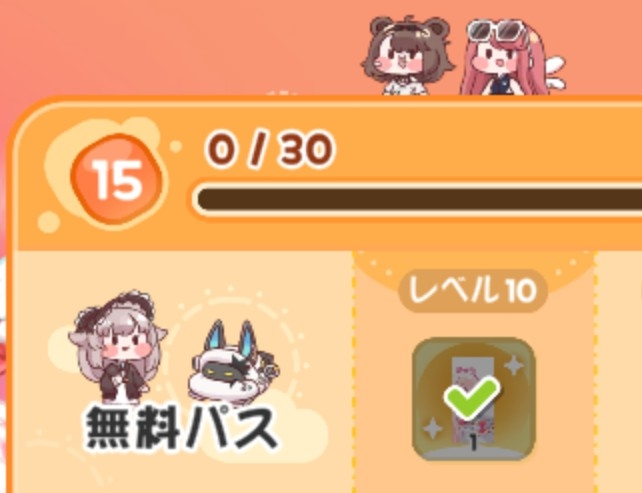This screenshot has width=642, height=493.
Task: Click the green checkmark on claimed reward
Action: pos(472,398)
